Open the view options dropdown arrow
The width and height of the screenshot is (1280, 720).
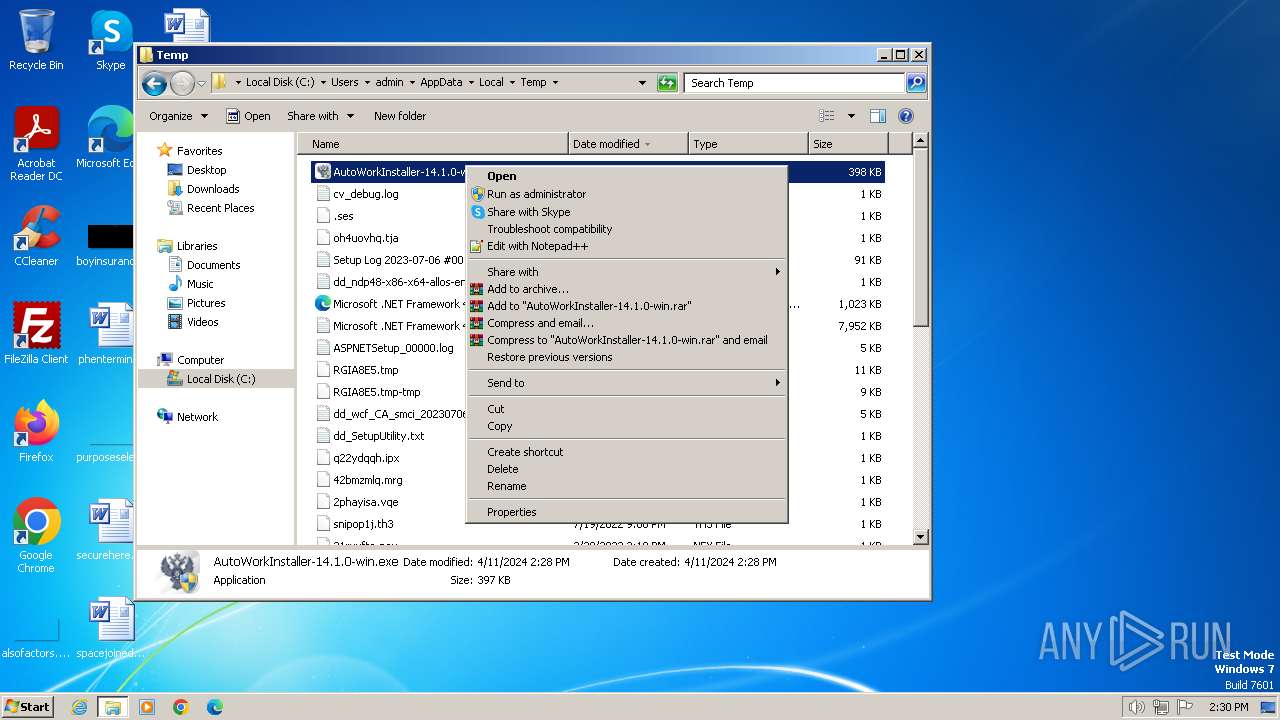[x=851, y=116]
